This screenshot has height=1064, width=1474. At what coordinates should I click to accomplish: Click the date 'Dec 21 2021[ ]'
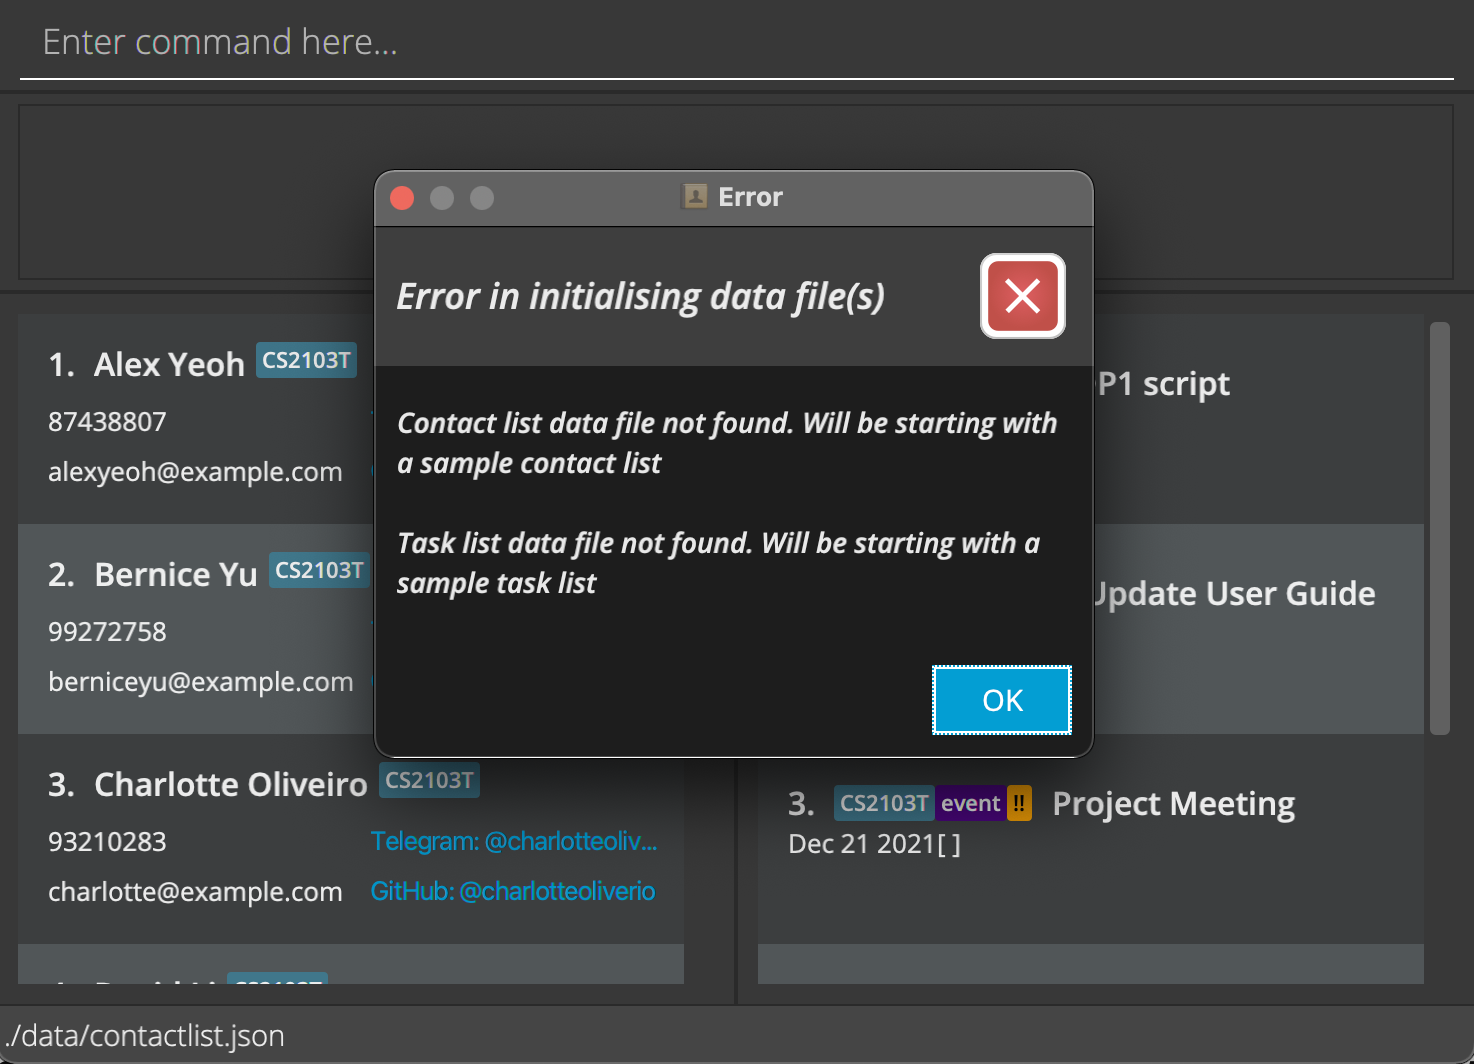coord(874,844)
